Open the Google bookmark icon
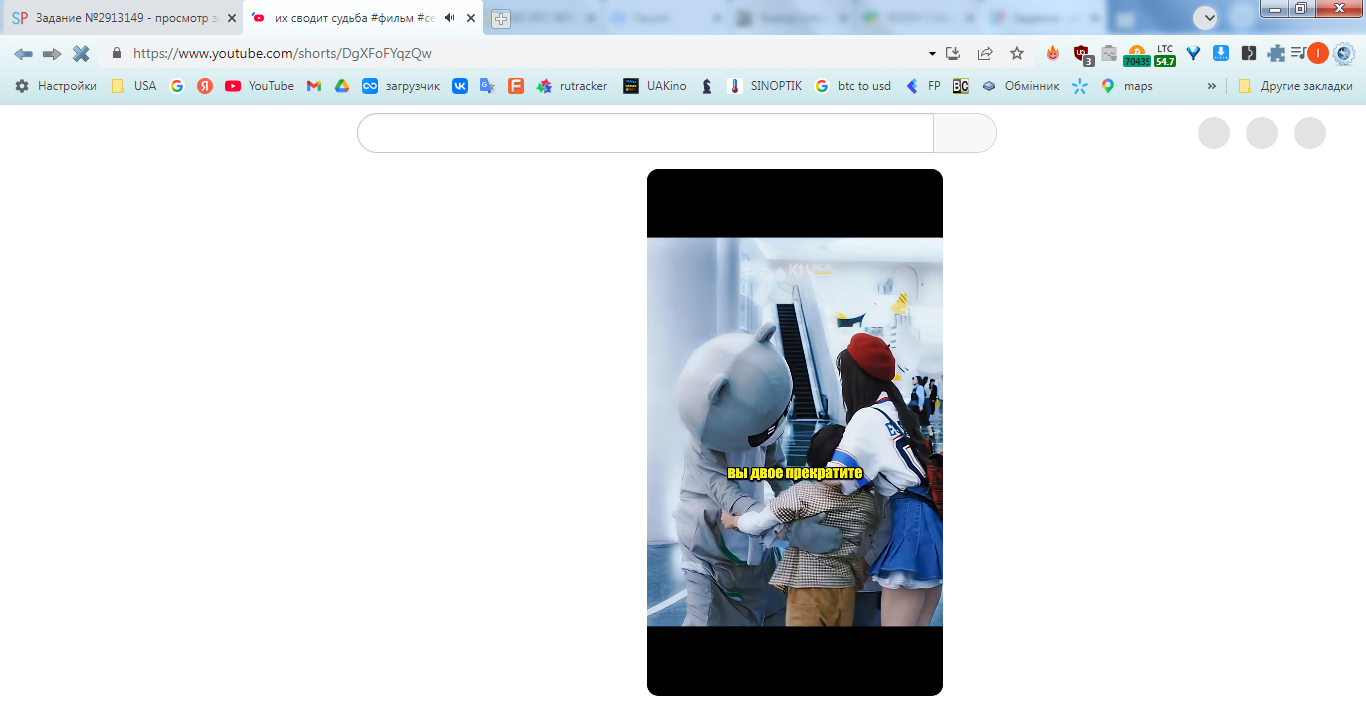The image size is (1366, 728). pyautogui.click(x=177, y=86)
